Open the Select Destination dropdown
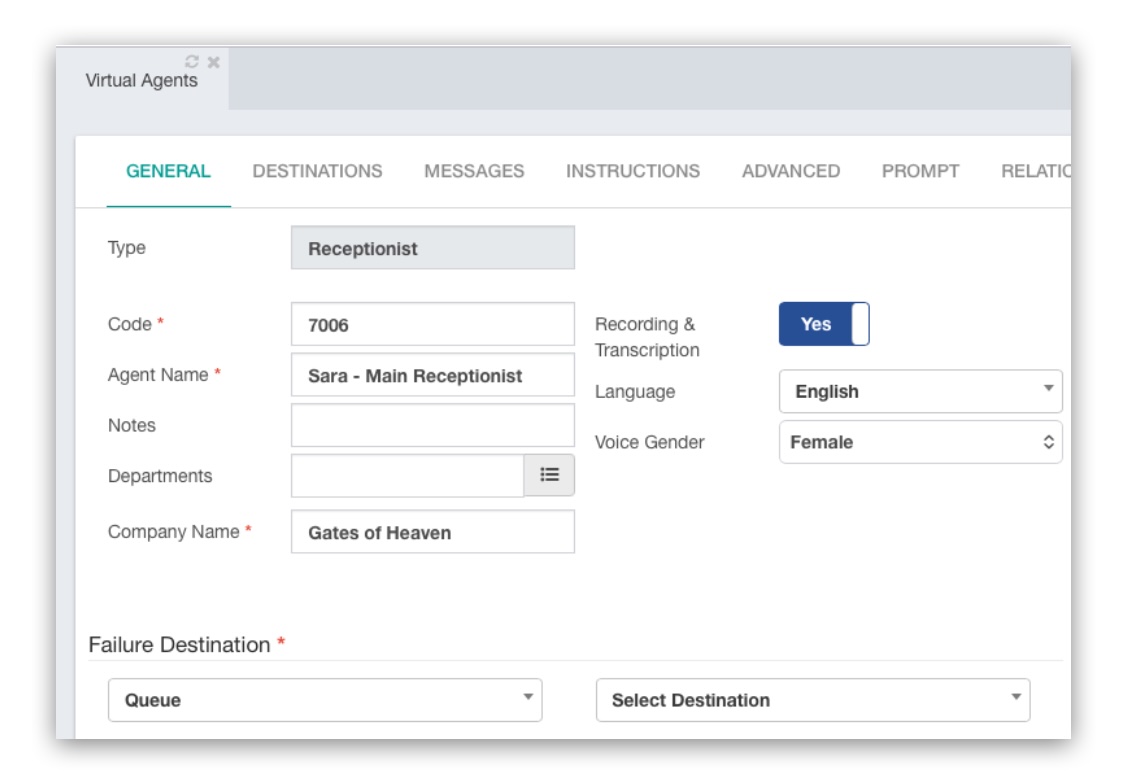The height and width of the screenshot is (782, 1136). 813,700
